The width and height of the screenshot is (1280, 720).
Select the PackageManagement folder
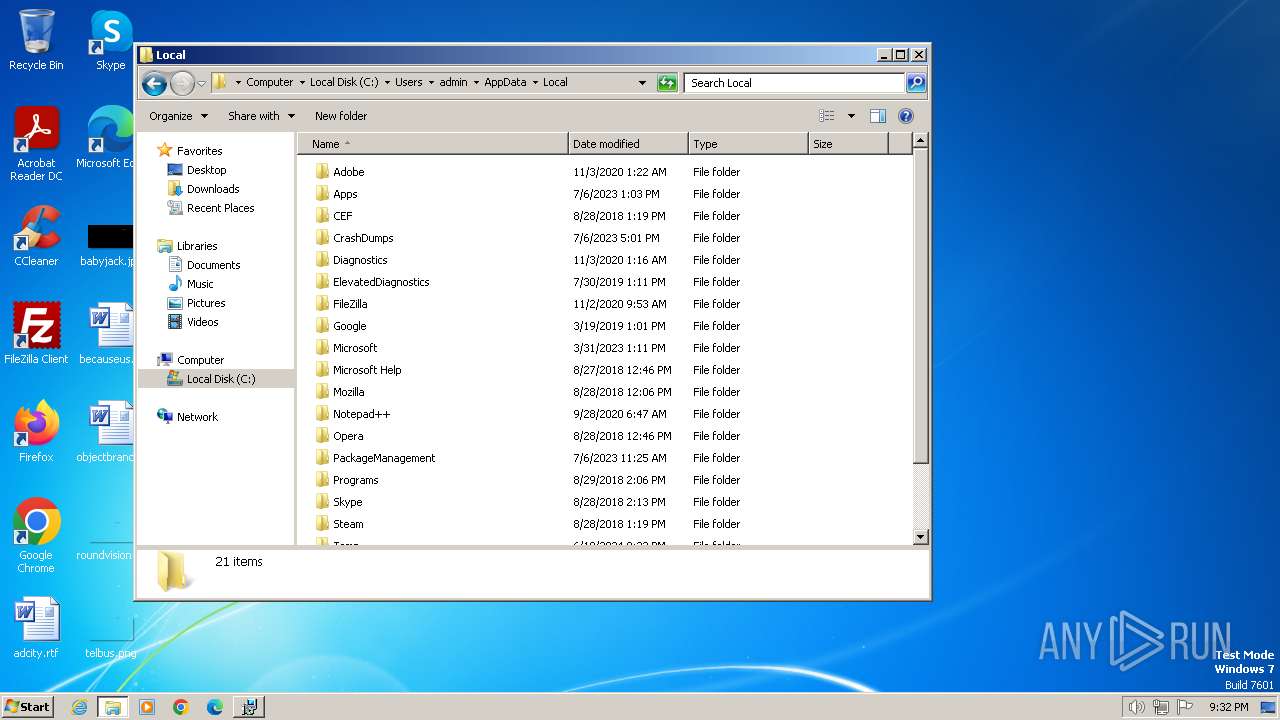384,458
